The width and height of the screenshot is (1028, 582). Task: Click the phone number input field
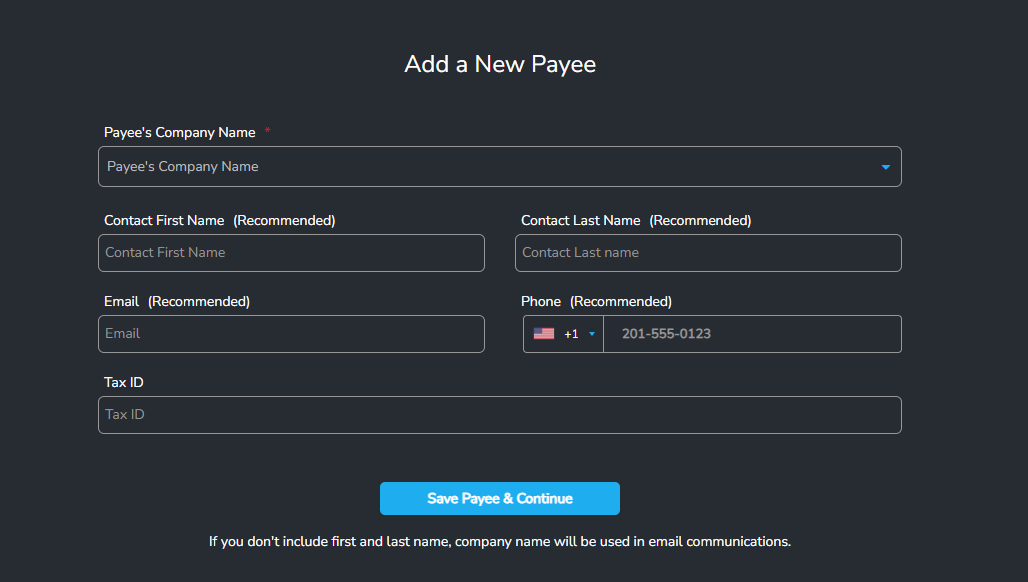pyautogui.click(x=750, y=334)
